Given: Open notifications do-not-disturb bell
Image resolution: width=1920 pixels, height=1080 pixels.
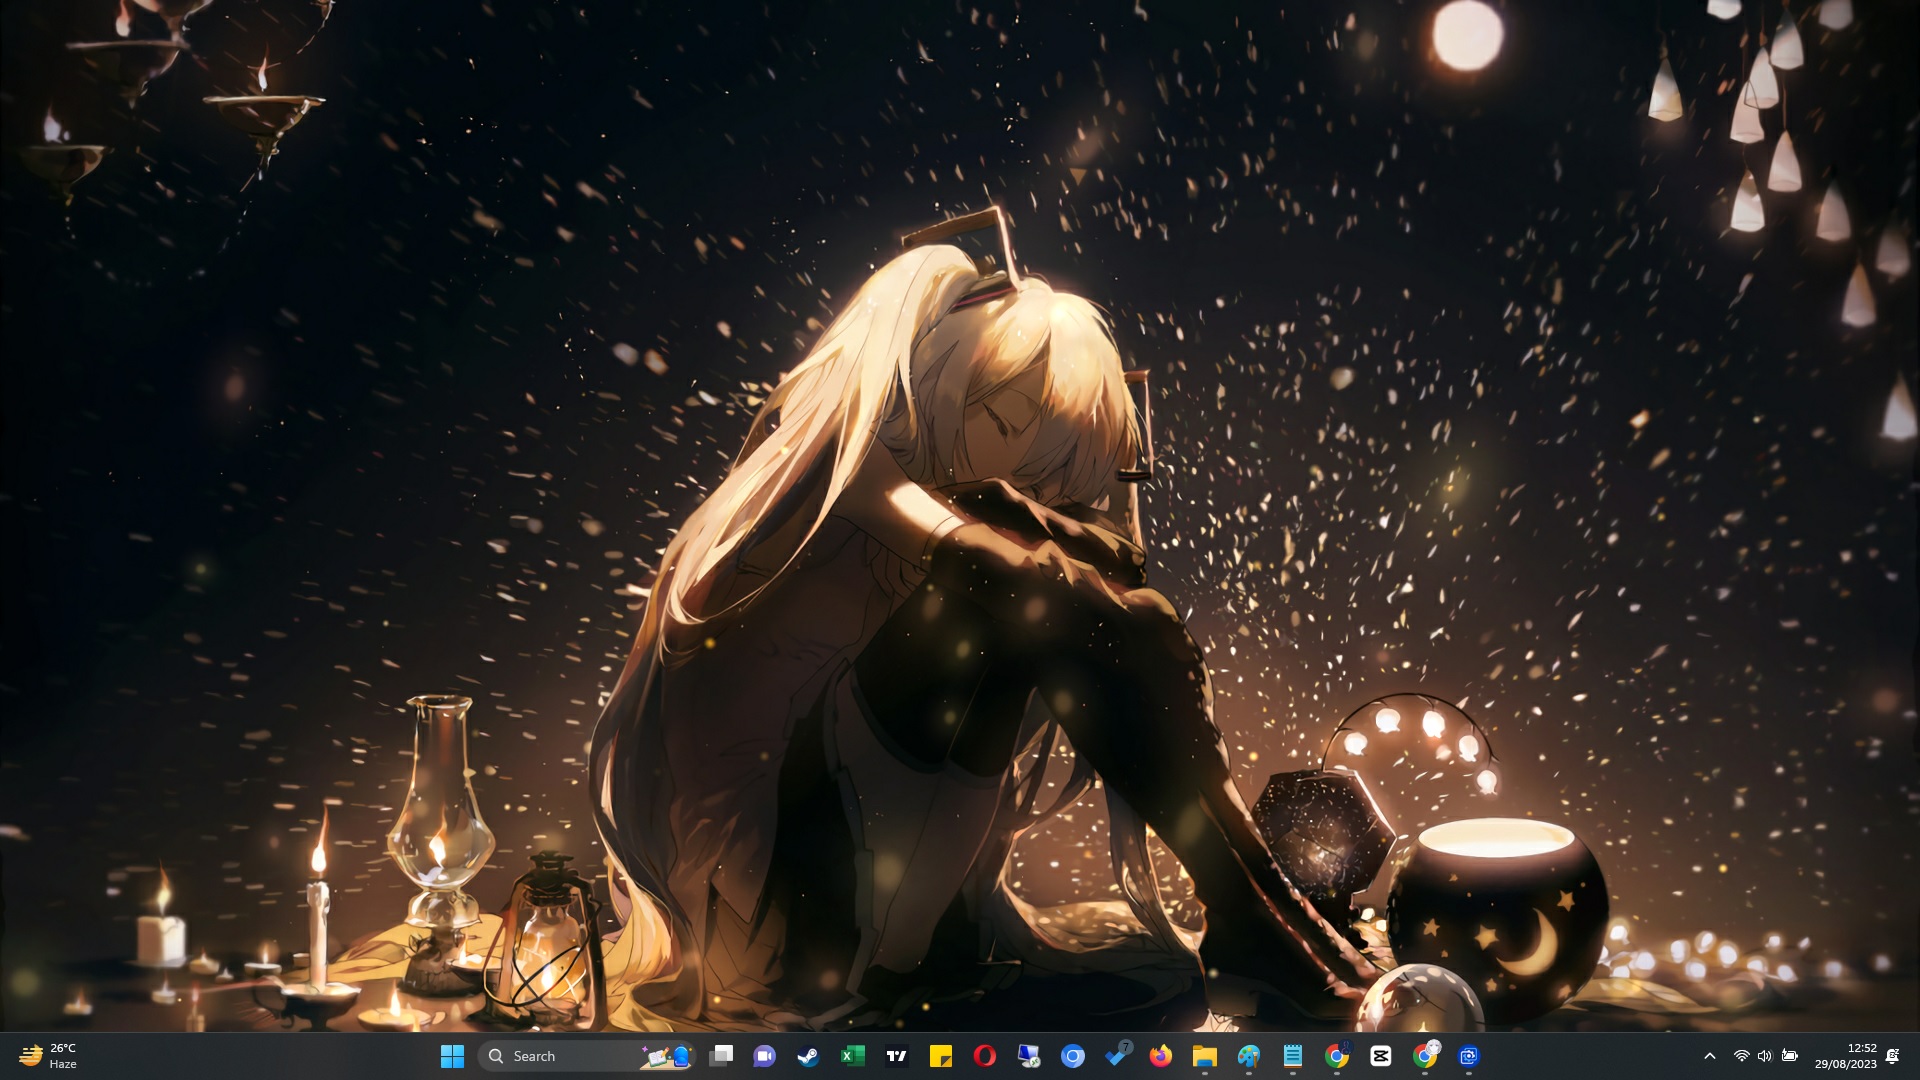Looking at the screenshot, I should 1892,1056.
